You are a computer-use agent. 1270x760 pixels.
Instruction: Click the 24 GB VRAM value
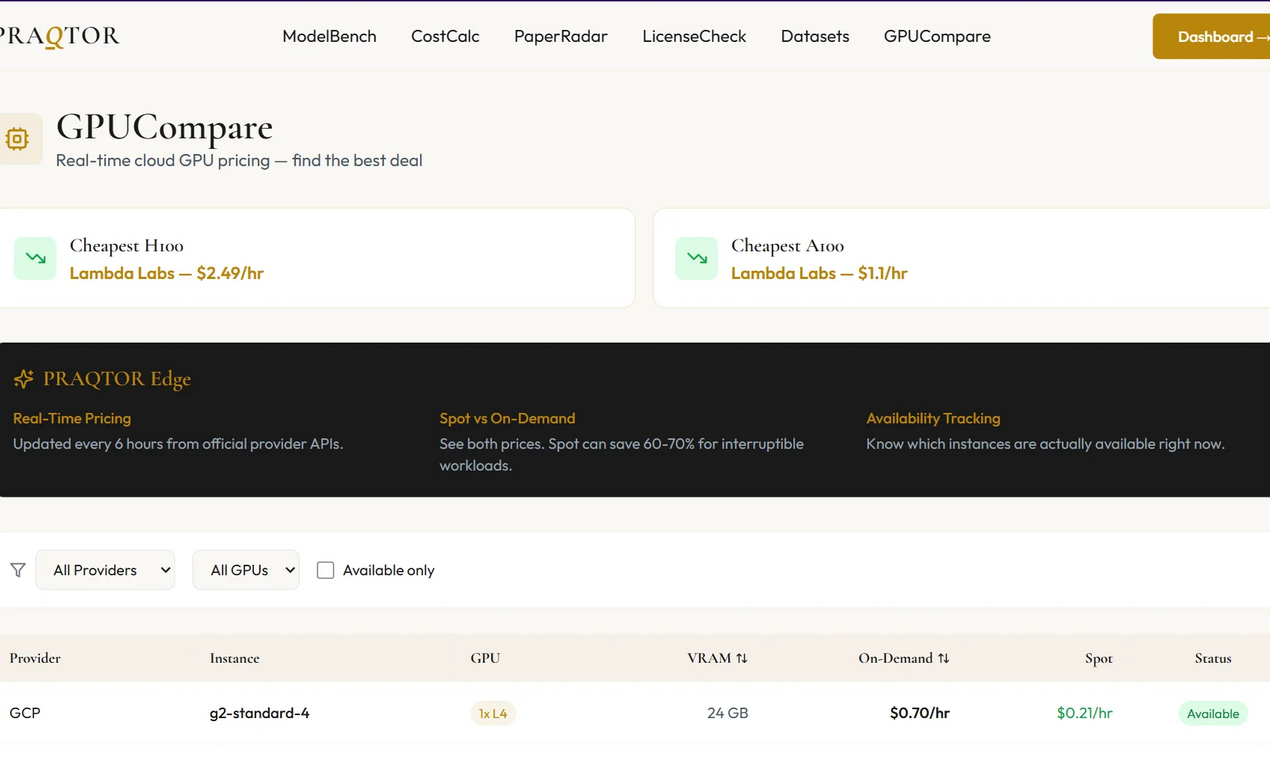pyautogui.click(x=727, y=713)
